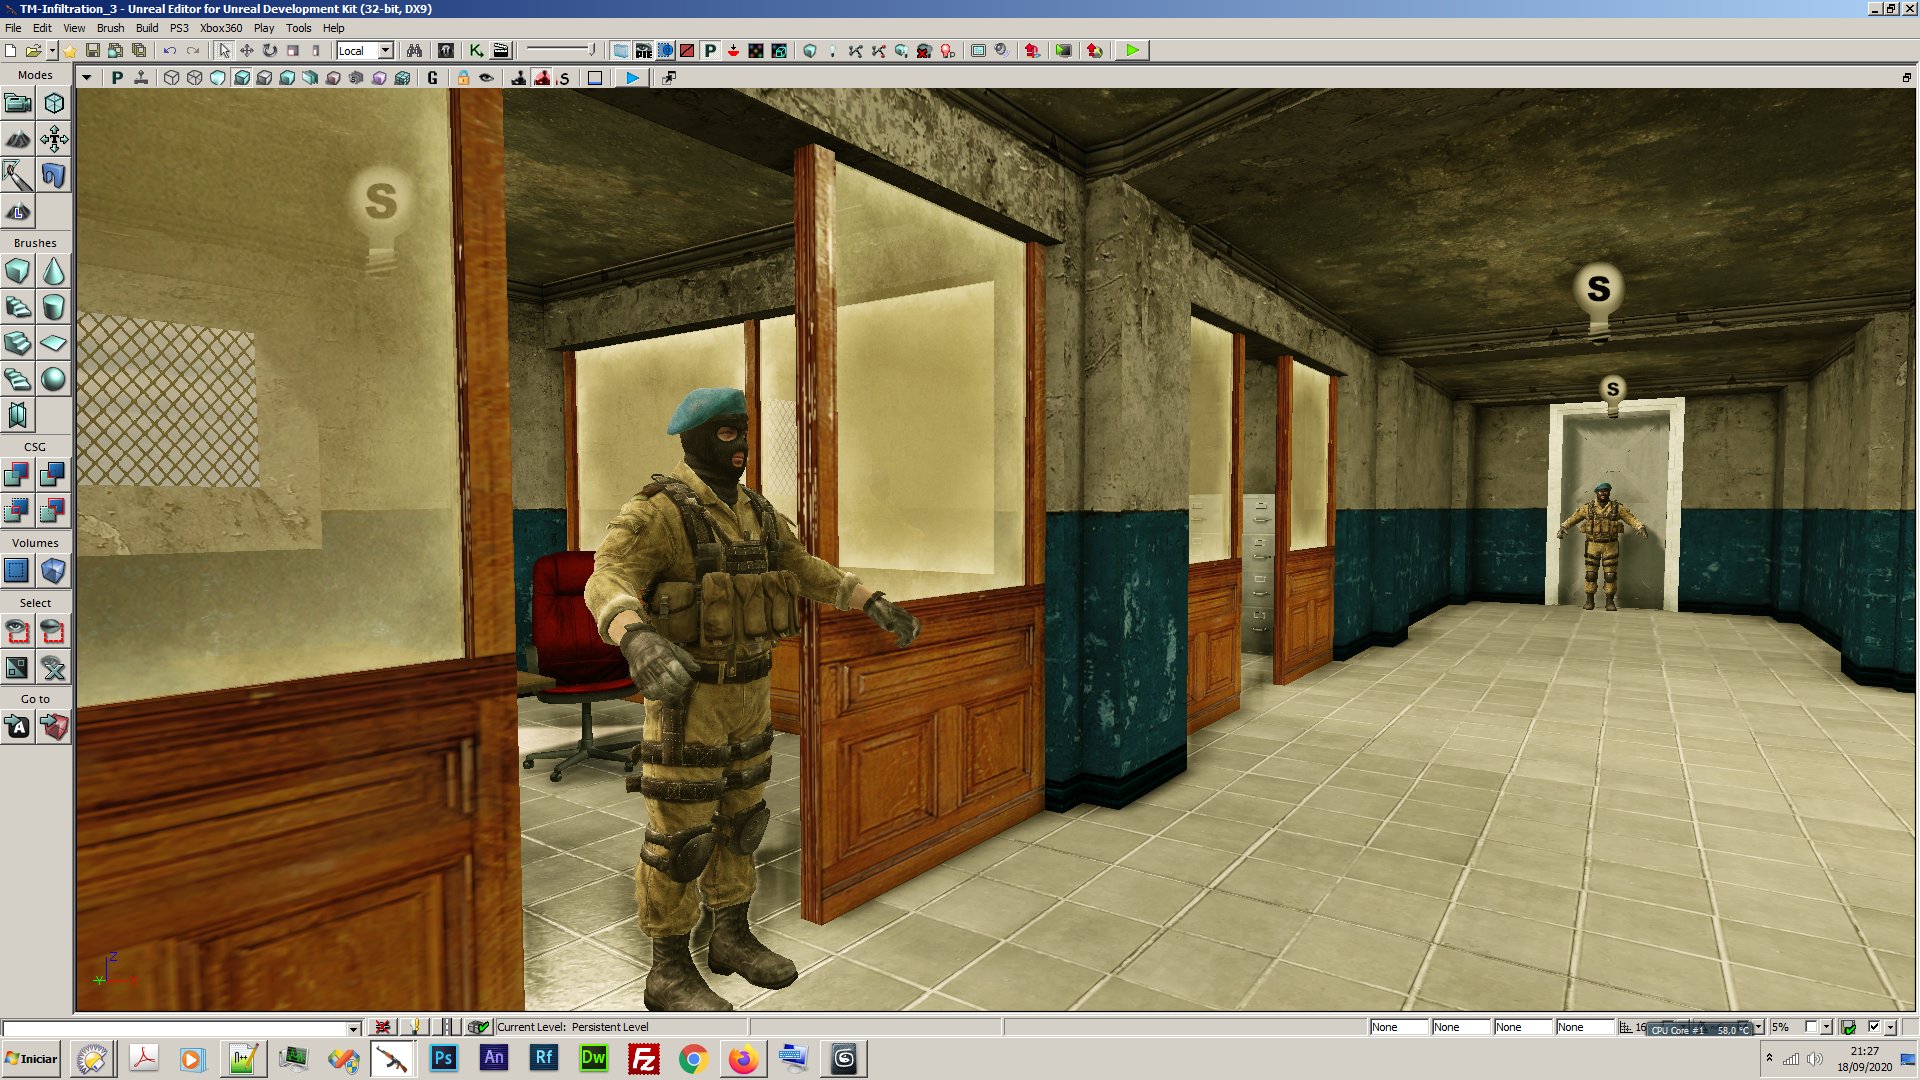
Task: Toggle Game view (G button)
Action: (432, 77)
